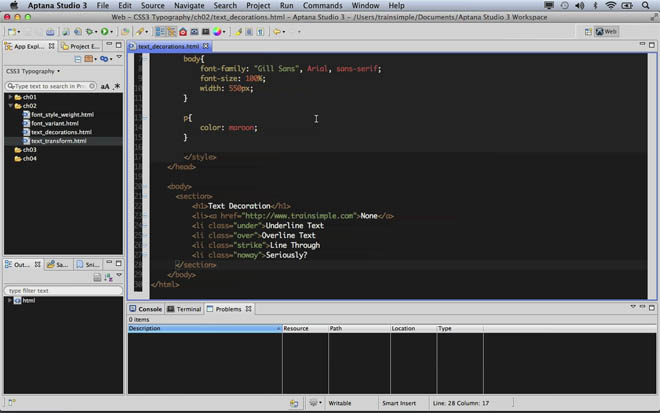660x413 pixels.
Task: Switch to Project Explorer tab
Action: tap(80, 46)
